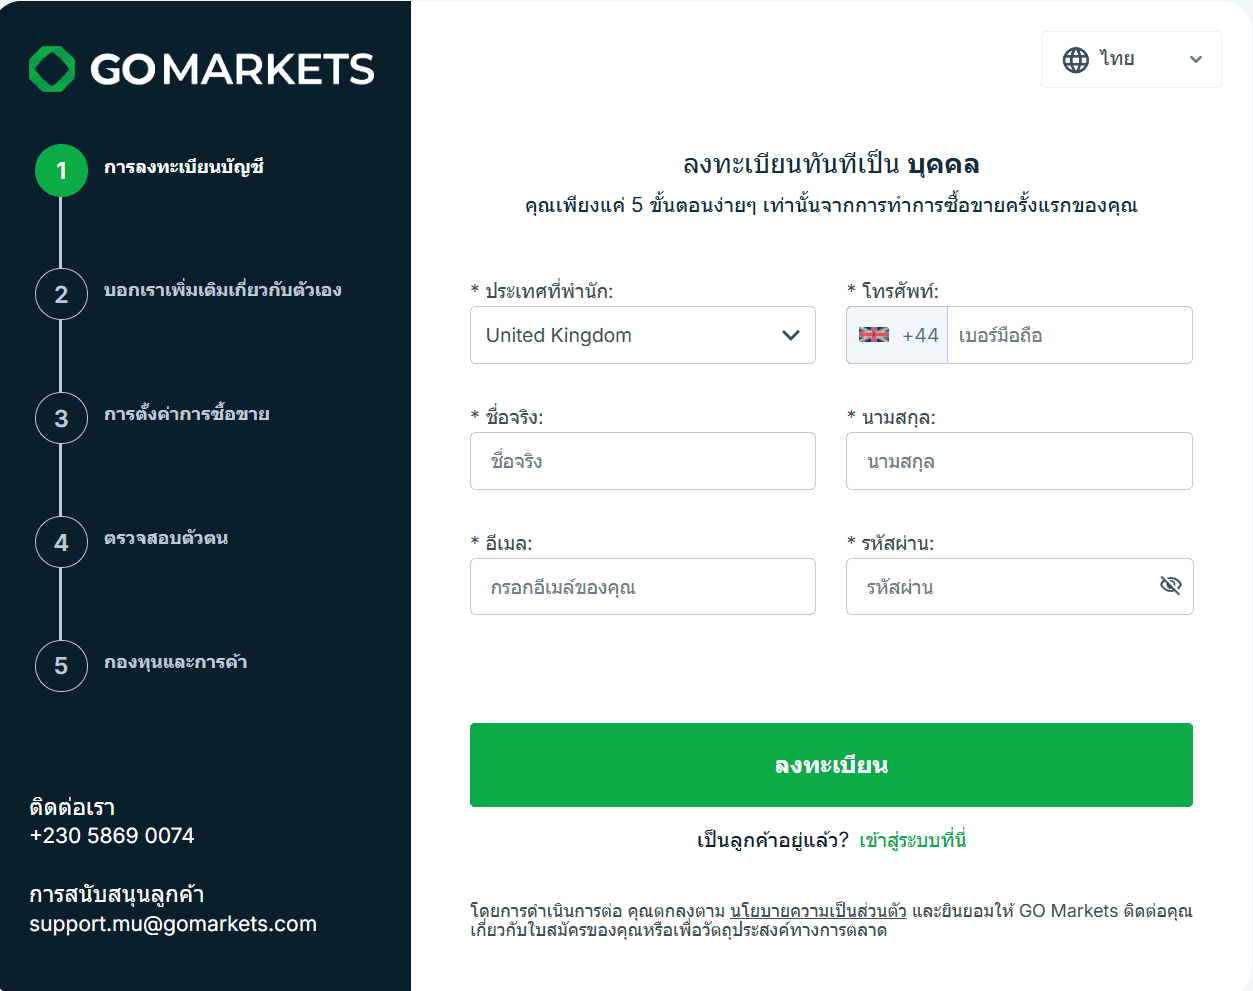The width and height of the screenshot is (1253, 991).
Task: Click the UK flag in the phone field
Action: pos(873,335)
